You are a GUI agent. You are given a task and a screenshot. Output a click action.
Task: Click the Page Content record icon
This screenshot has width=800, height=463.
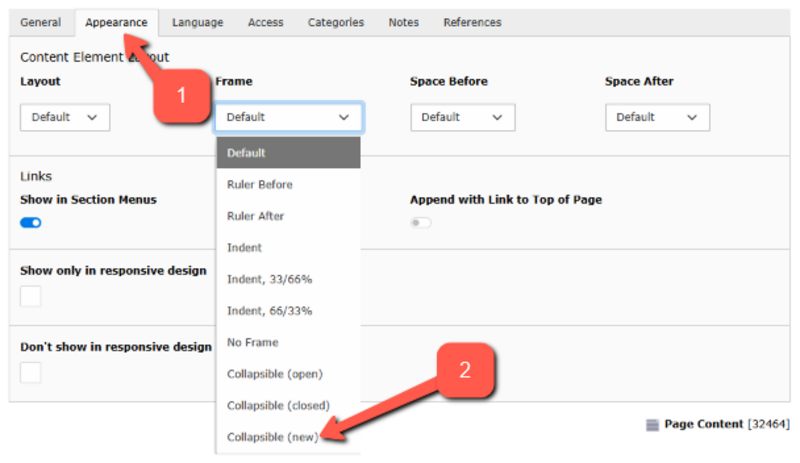652,425
